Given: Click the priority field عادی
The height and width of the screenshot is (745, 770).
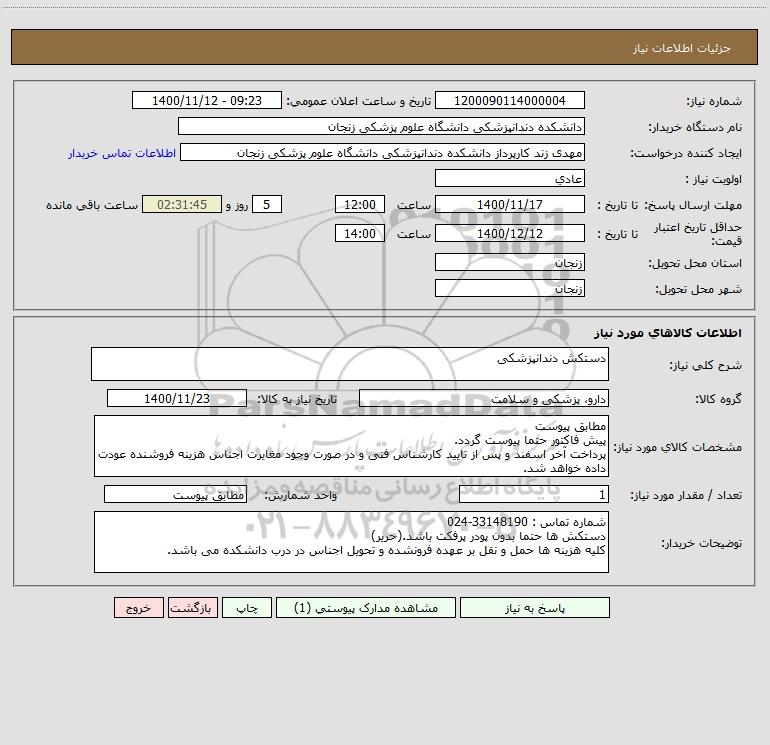Looking at the screenshot, I should pos(510,178).
